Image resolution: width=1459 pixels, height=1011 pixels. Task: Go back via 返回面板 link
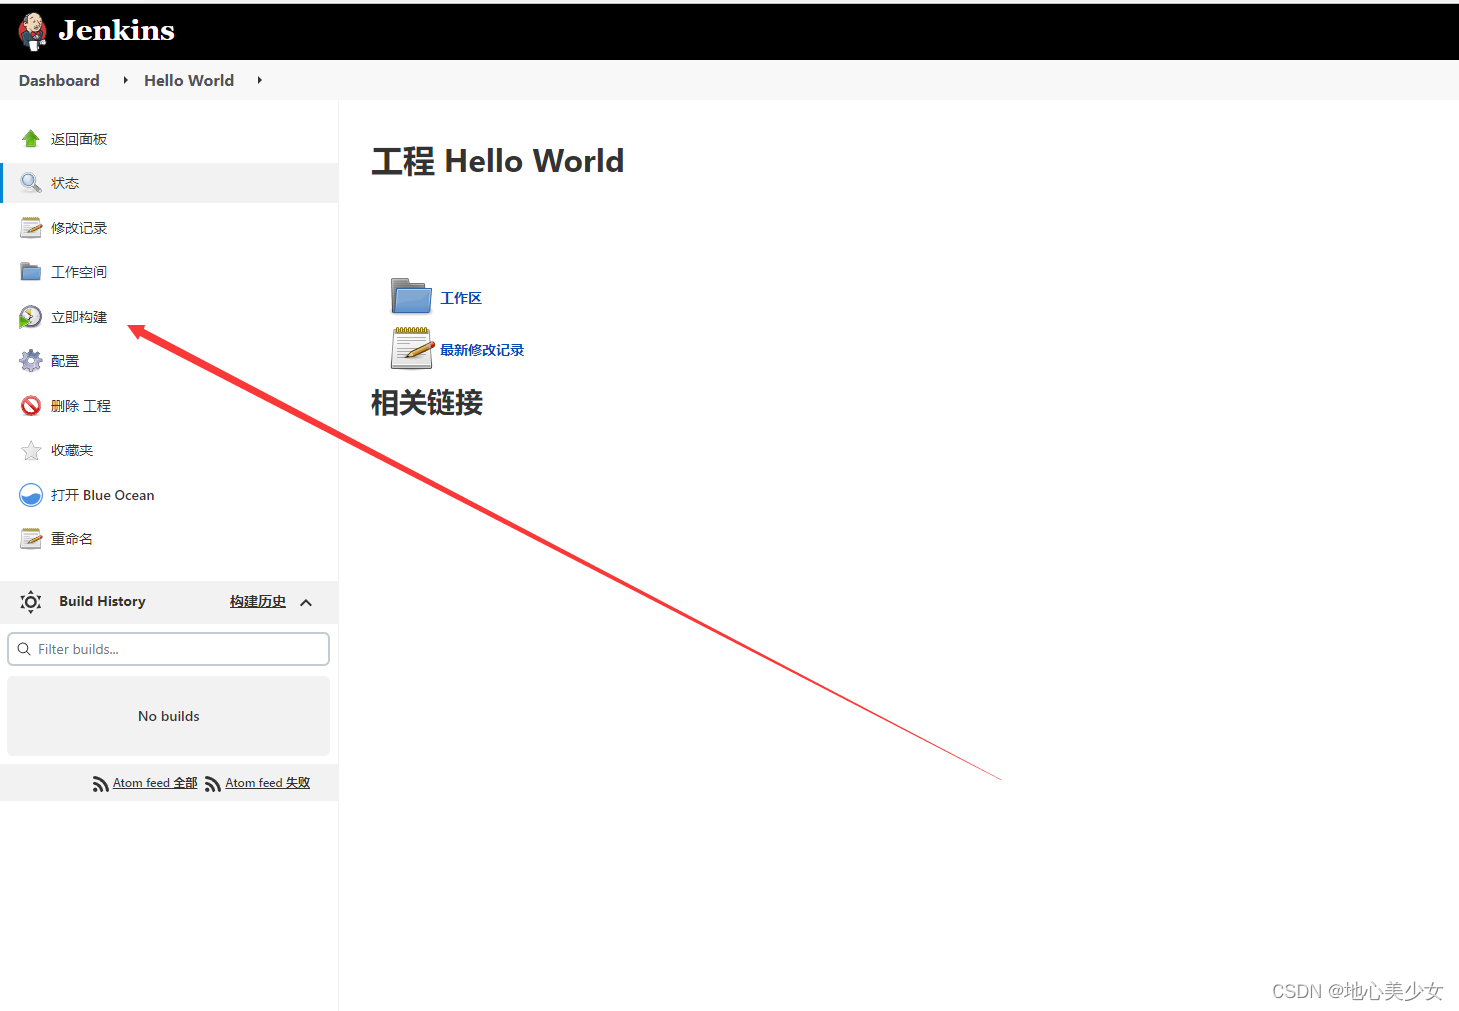[x=79, y=139]
